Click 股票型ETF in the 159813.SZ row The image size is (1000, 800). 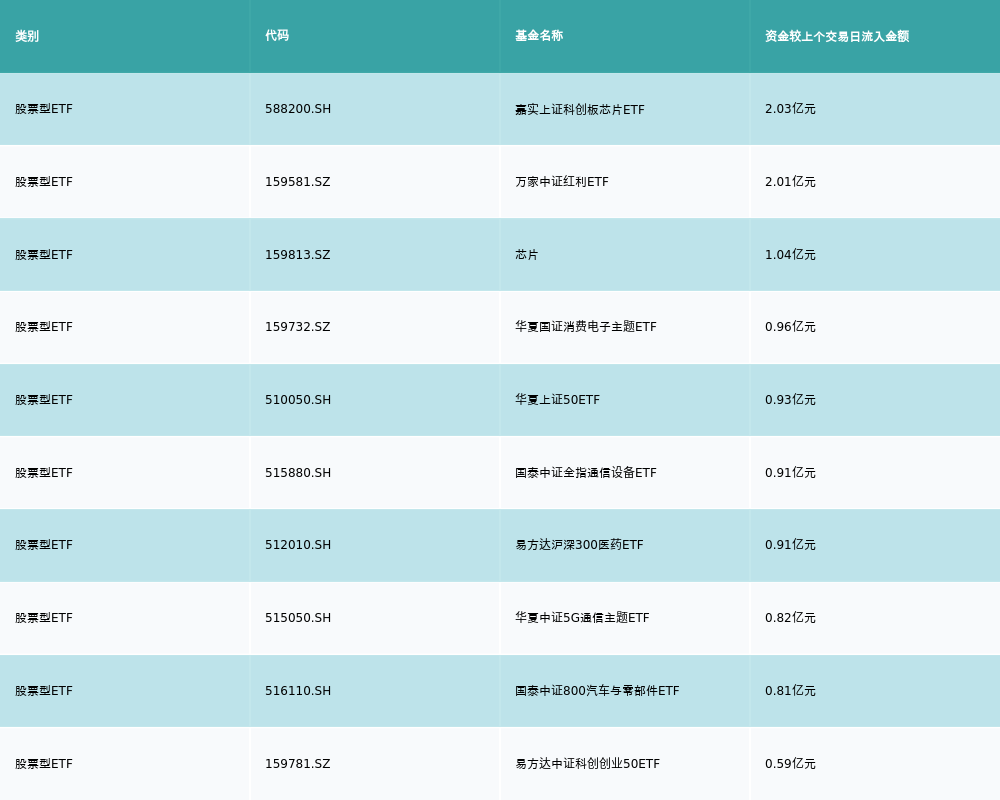(x=44, y=255)
